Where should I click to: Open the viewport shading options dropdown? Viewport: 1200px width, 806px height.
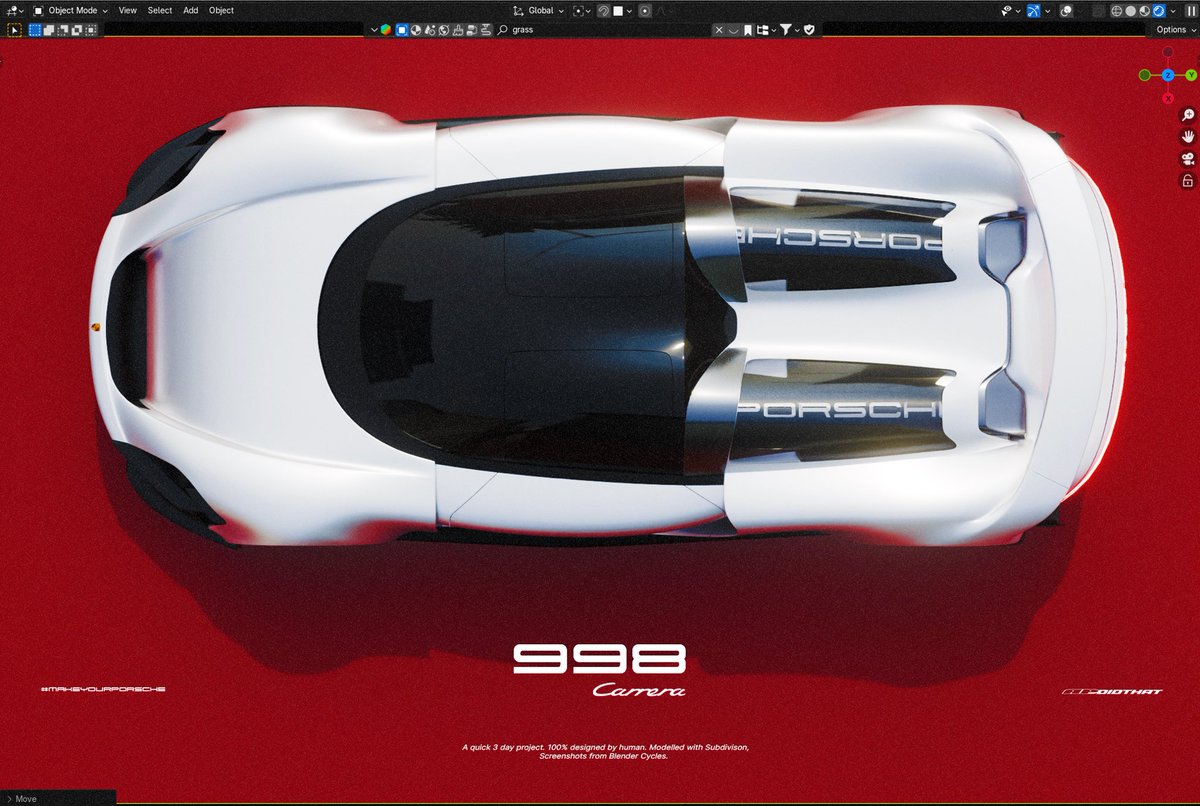[x=1173, y=11]
